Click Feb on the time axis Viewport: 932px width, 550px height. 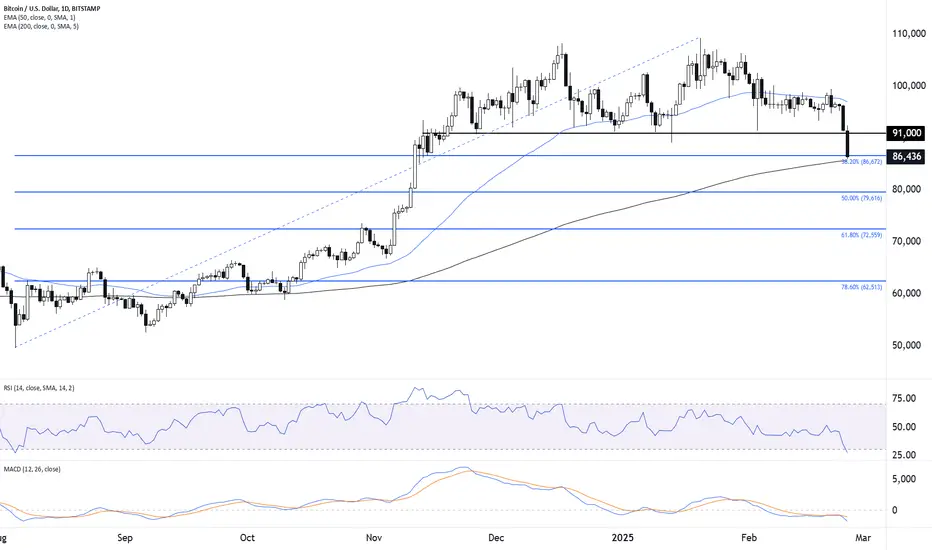point(749,538)
